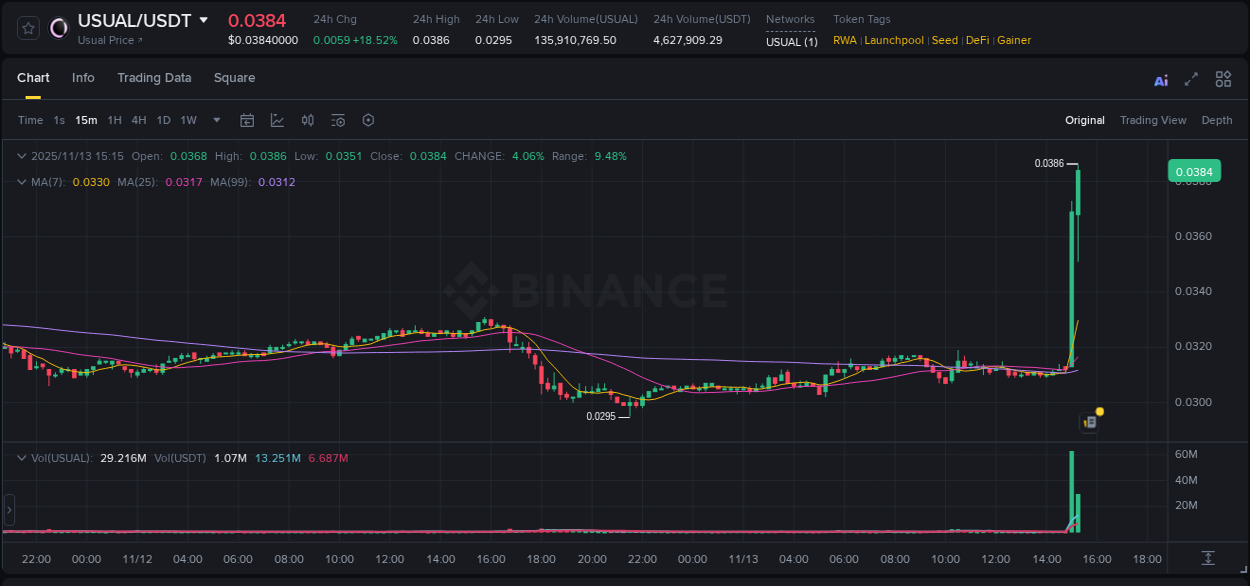Select the 1H timeframe

coord(114,120)
